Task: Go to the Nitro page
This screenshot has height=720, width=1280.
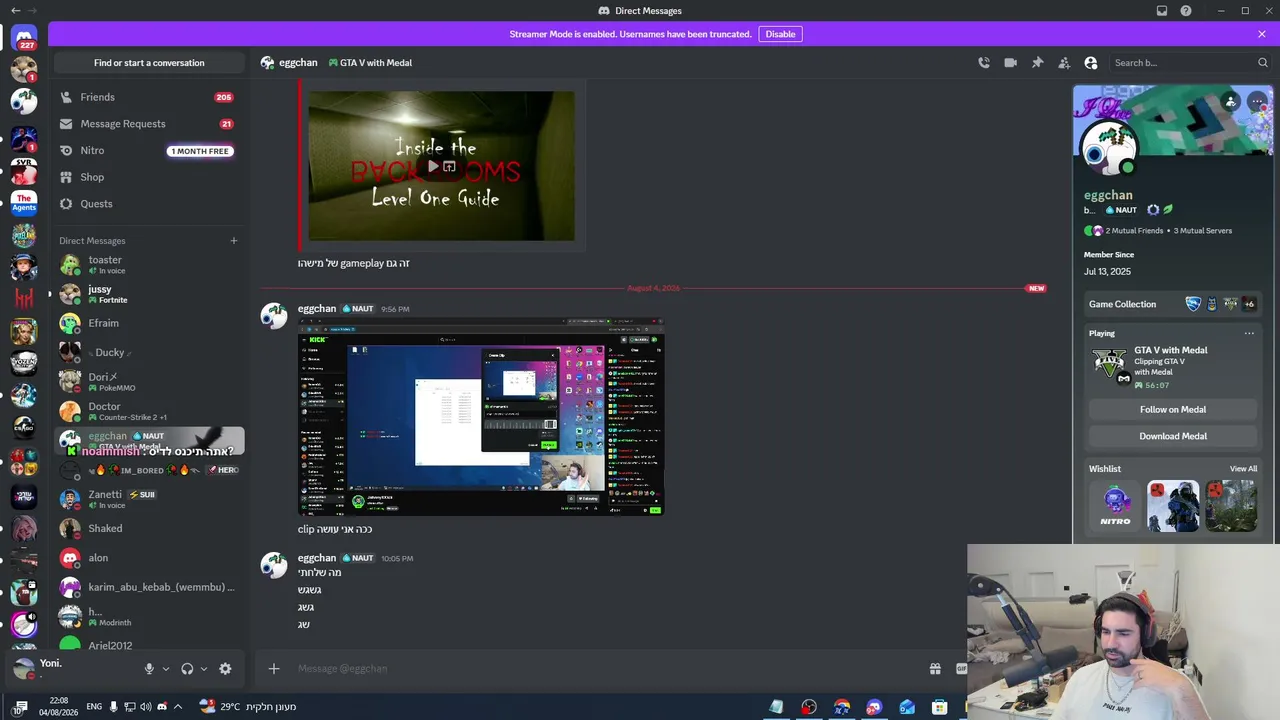Action: 149,151
